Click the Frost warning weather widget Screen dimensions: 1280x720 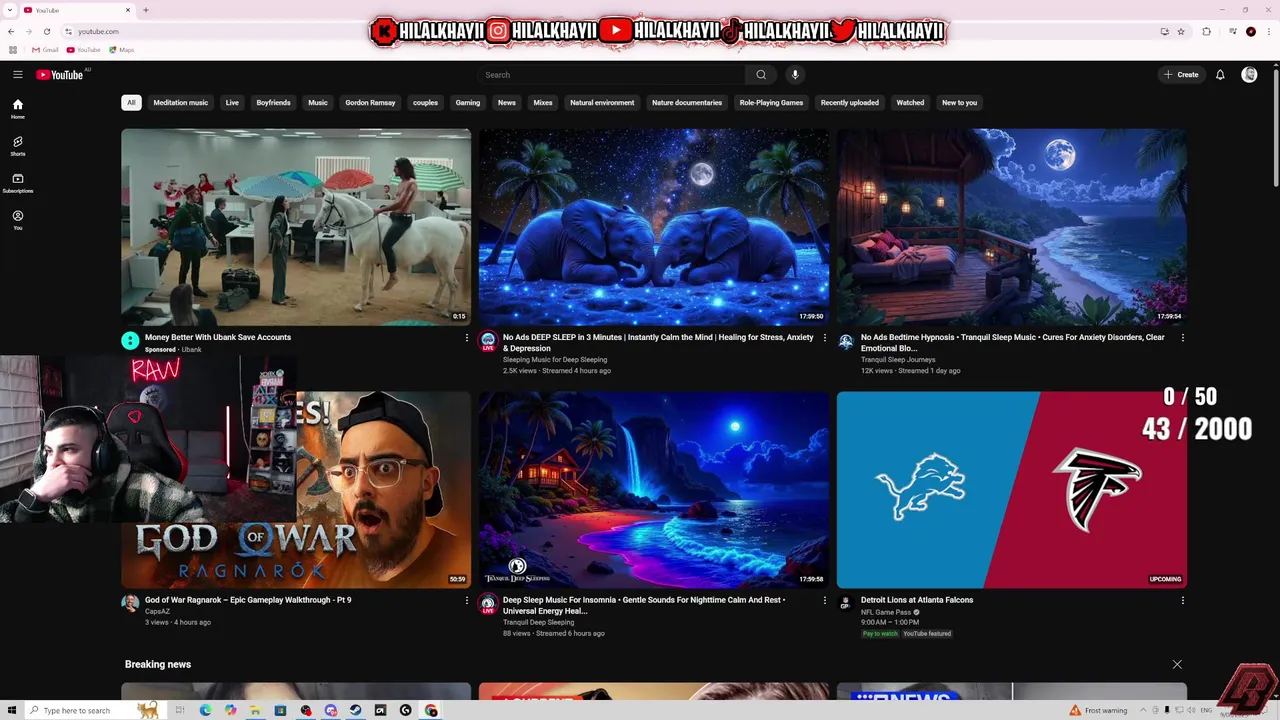tap(1098, 710)
